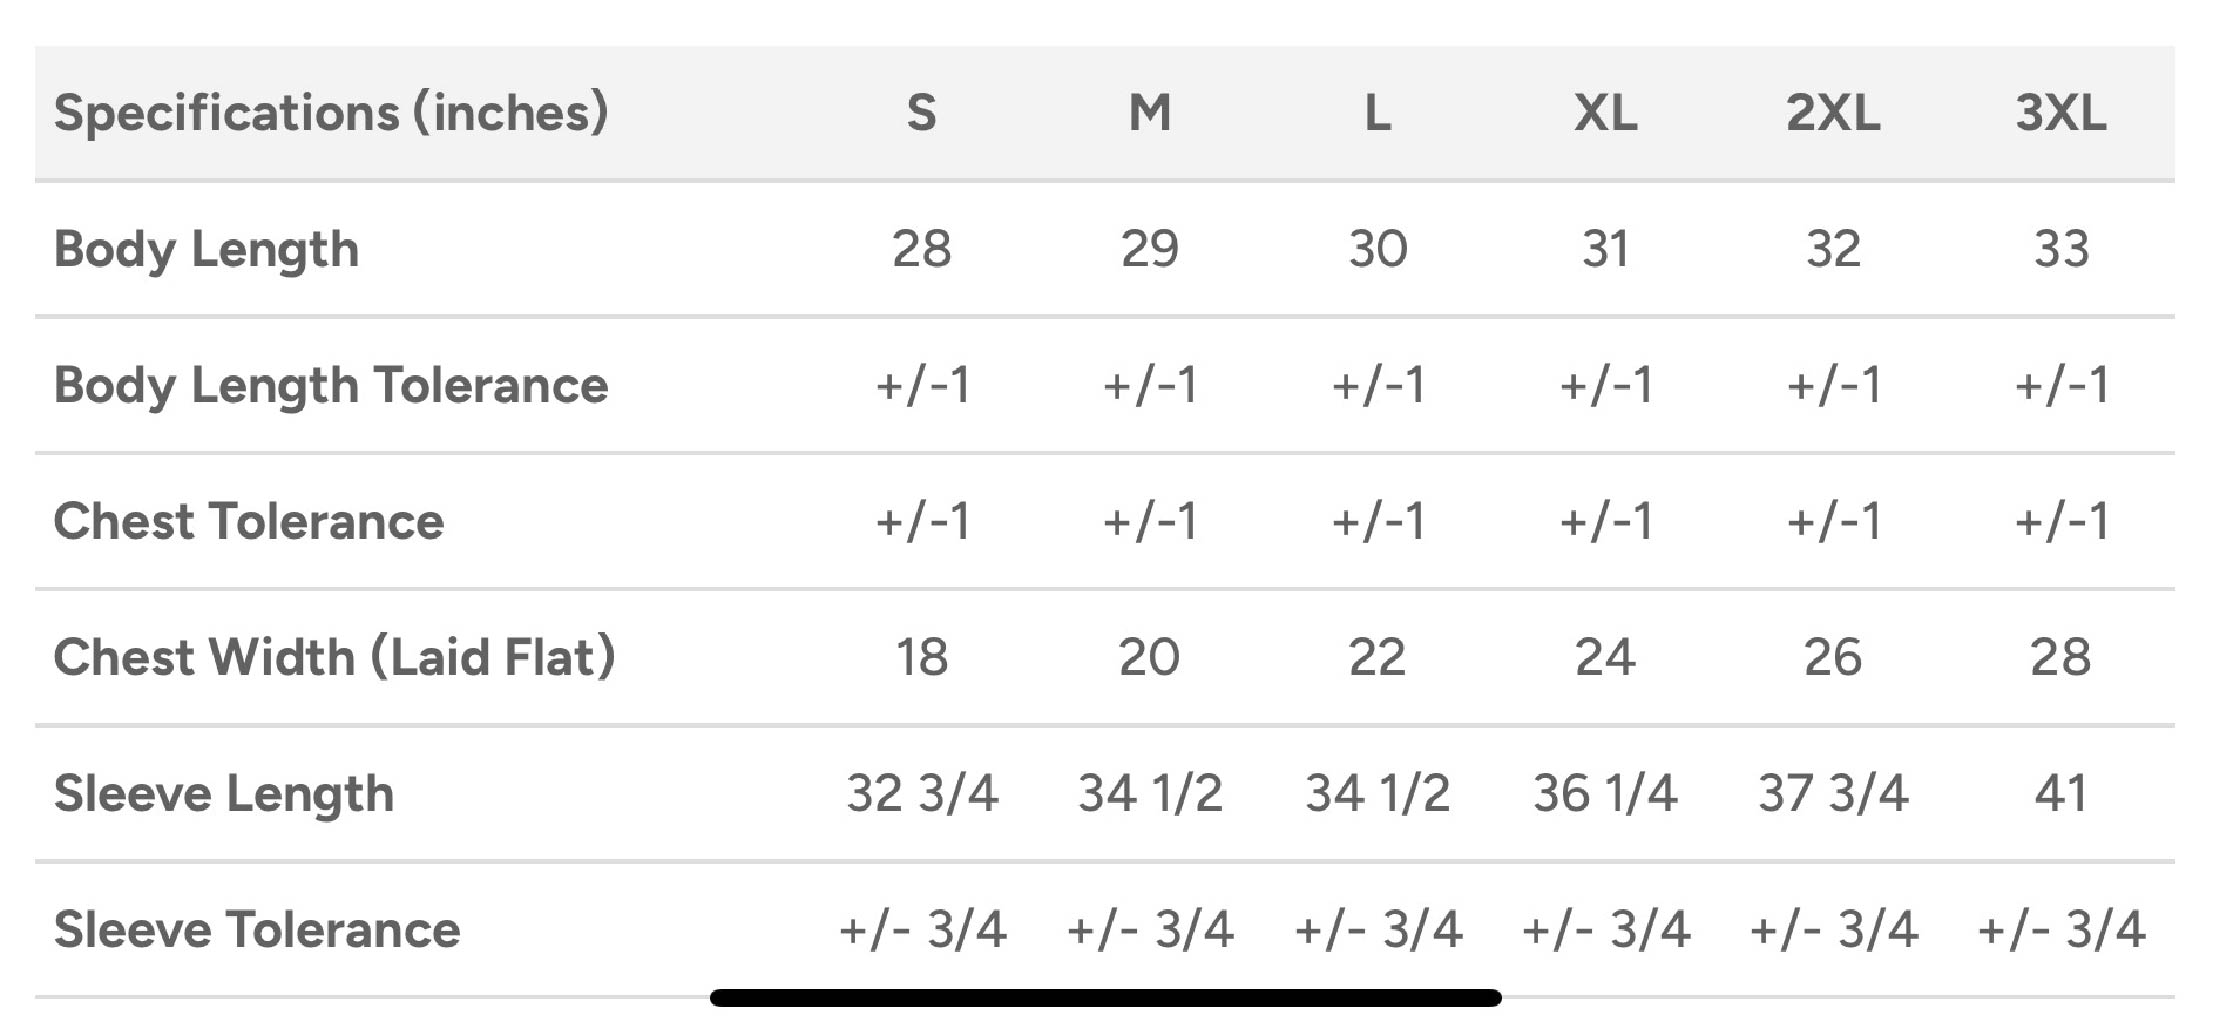Click Body Length value 28 for size S
Viewport: 2239px width, 1026px height.
pyautogui.click(x=921, y=249)
